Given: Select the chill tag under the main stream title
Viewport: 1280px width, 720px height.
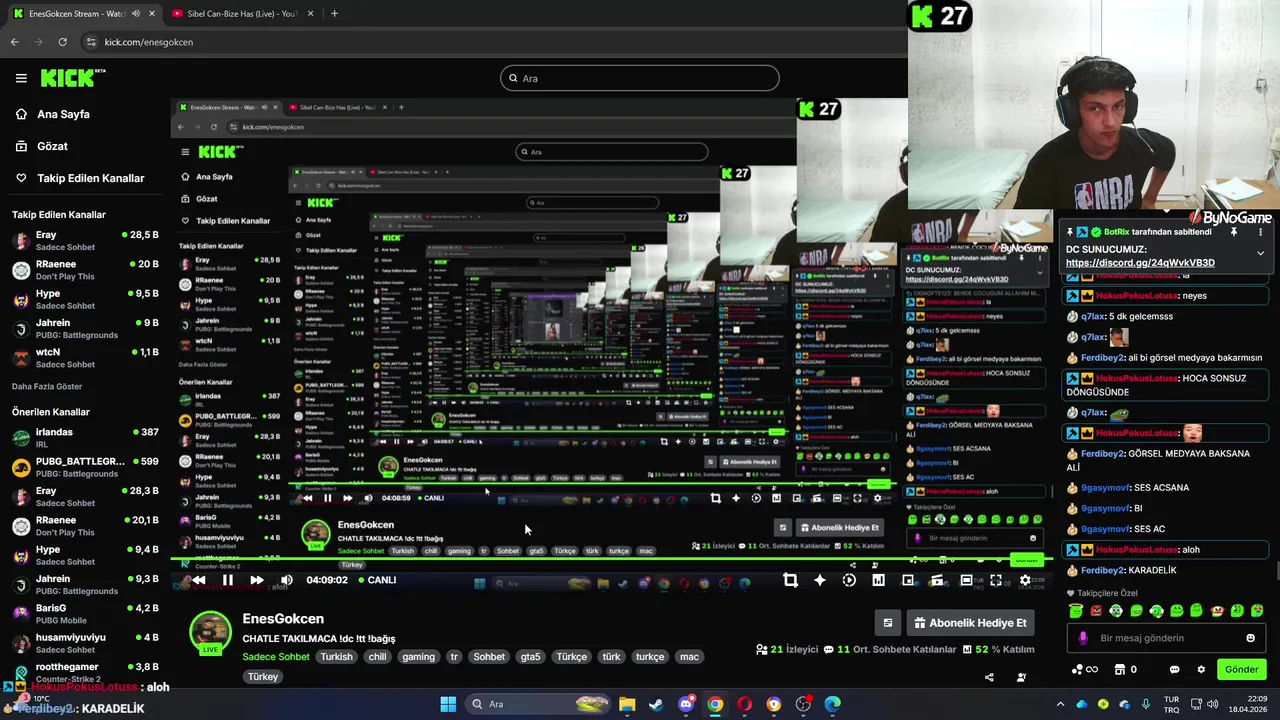Looking at the screenshot, I should click(377, 657).
